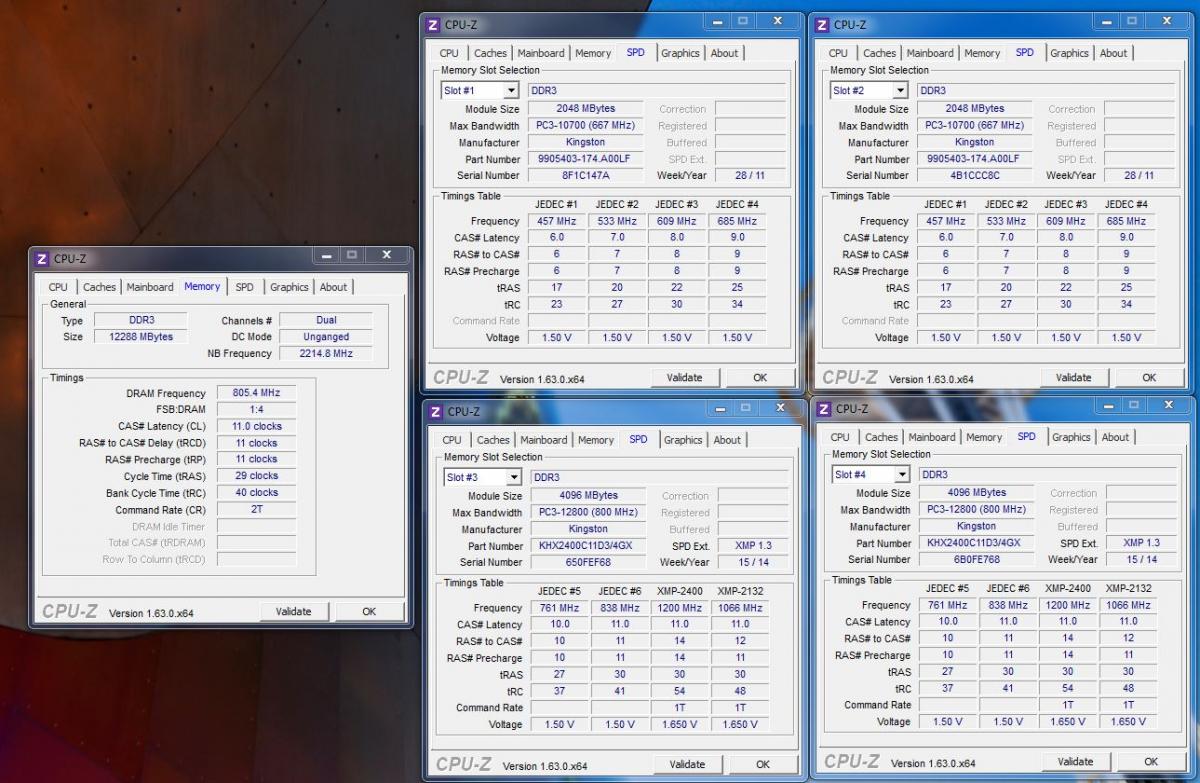
Task: Click OK in the Slot #1 window
Action: [x=760, y=378]
